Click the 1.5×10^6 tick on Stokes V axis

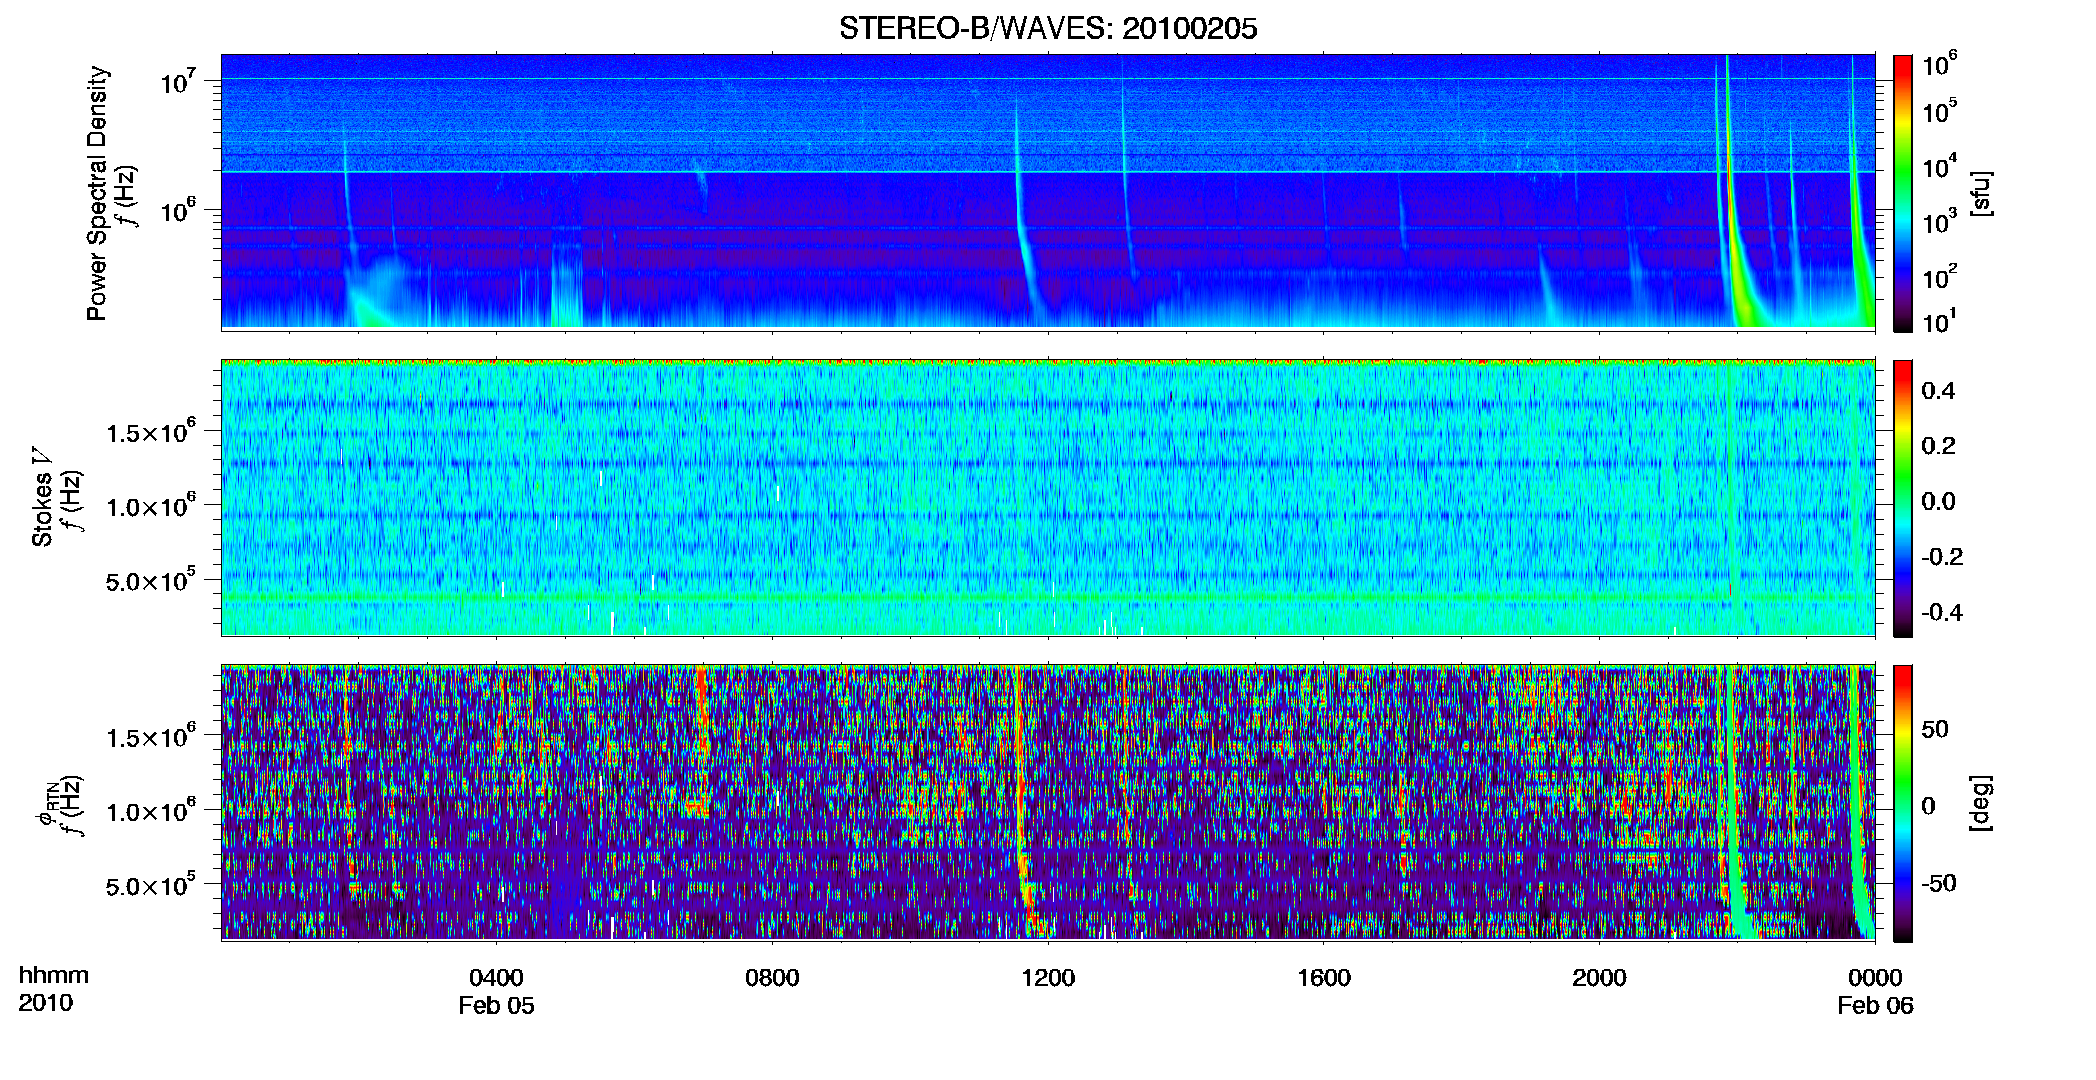[x=150, y=431]
